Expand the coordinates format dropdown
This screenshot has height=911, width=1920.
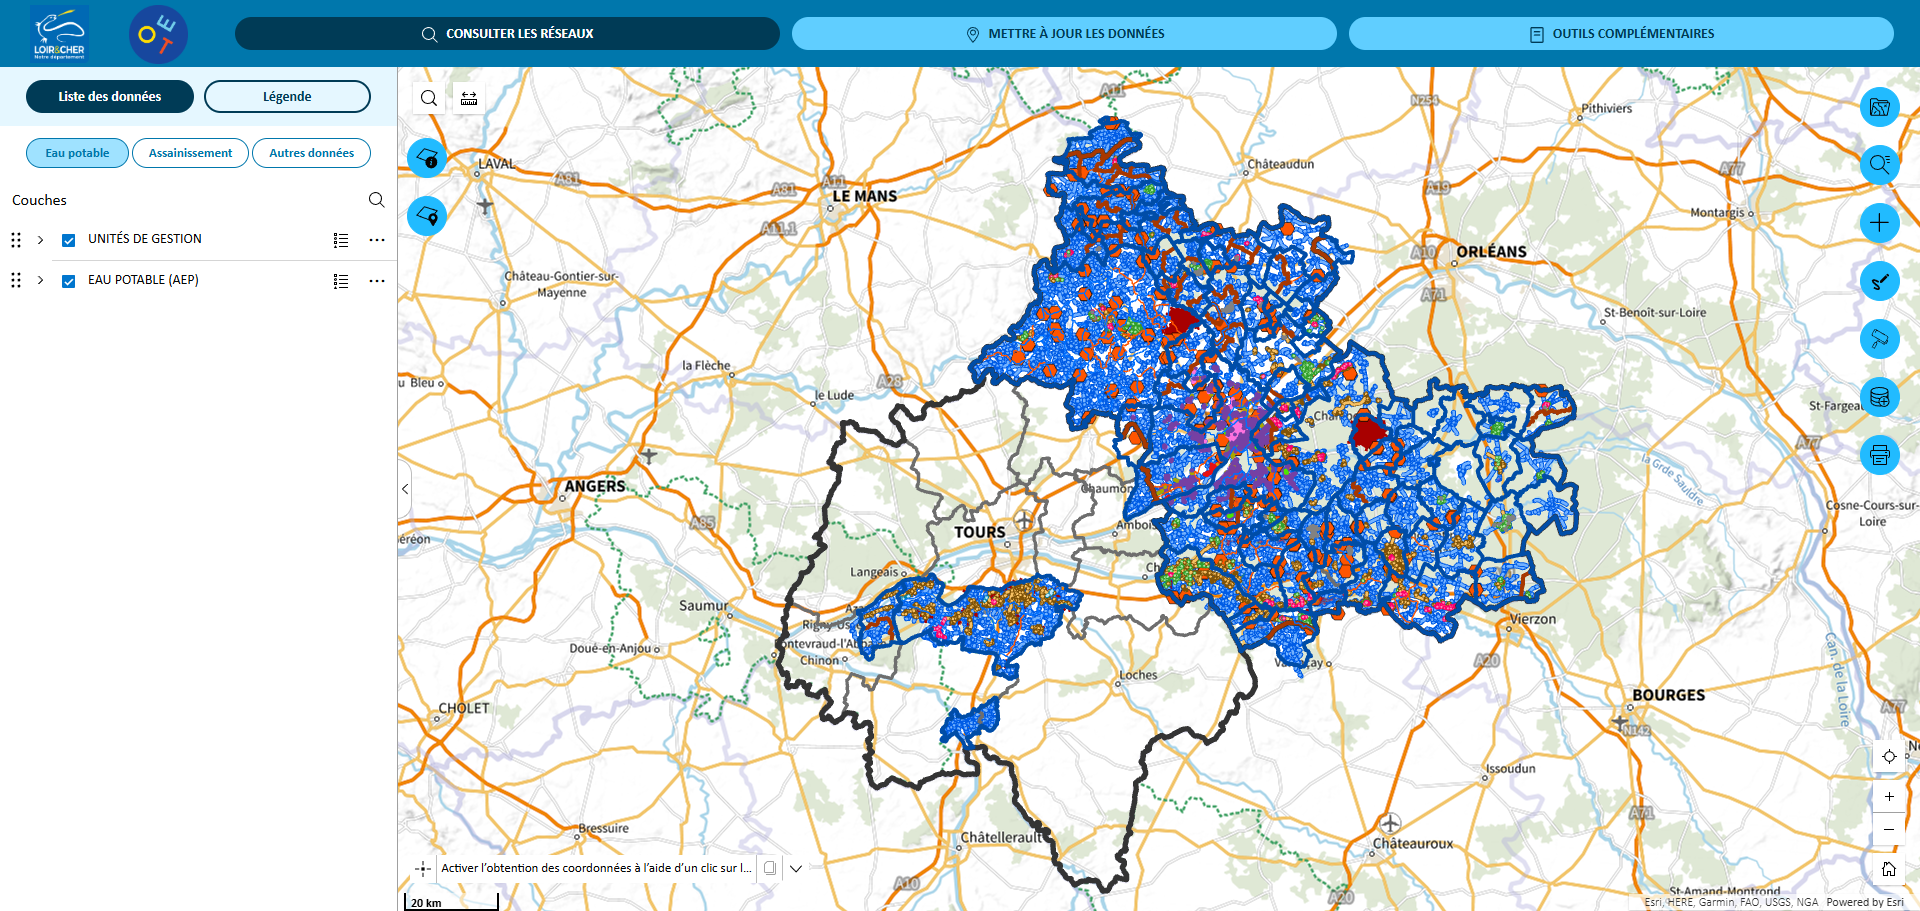[x=796, y=868]
